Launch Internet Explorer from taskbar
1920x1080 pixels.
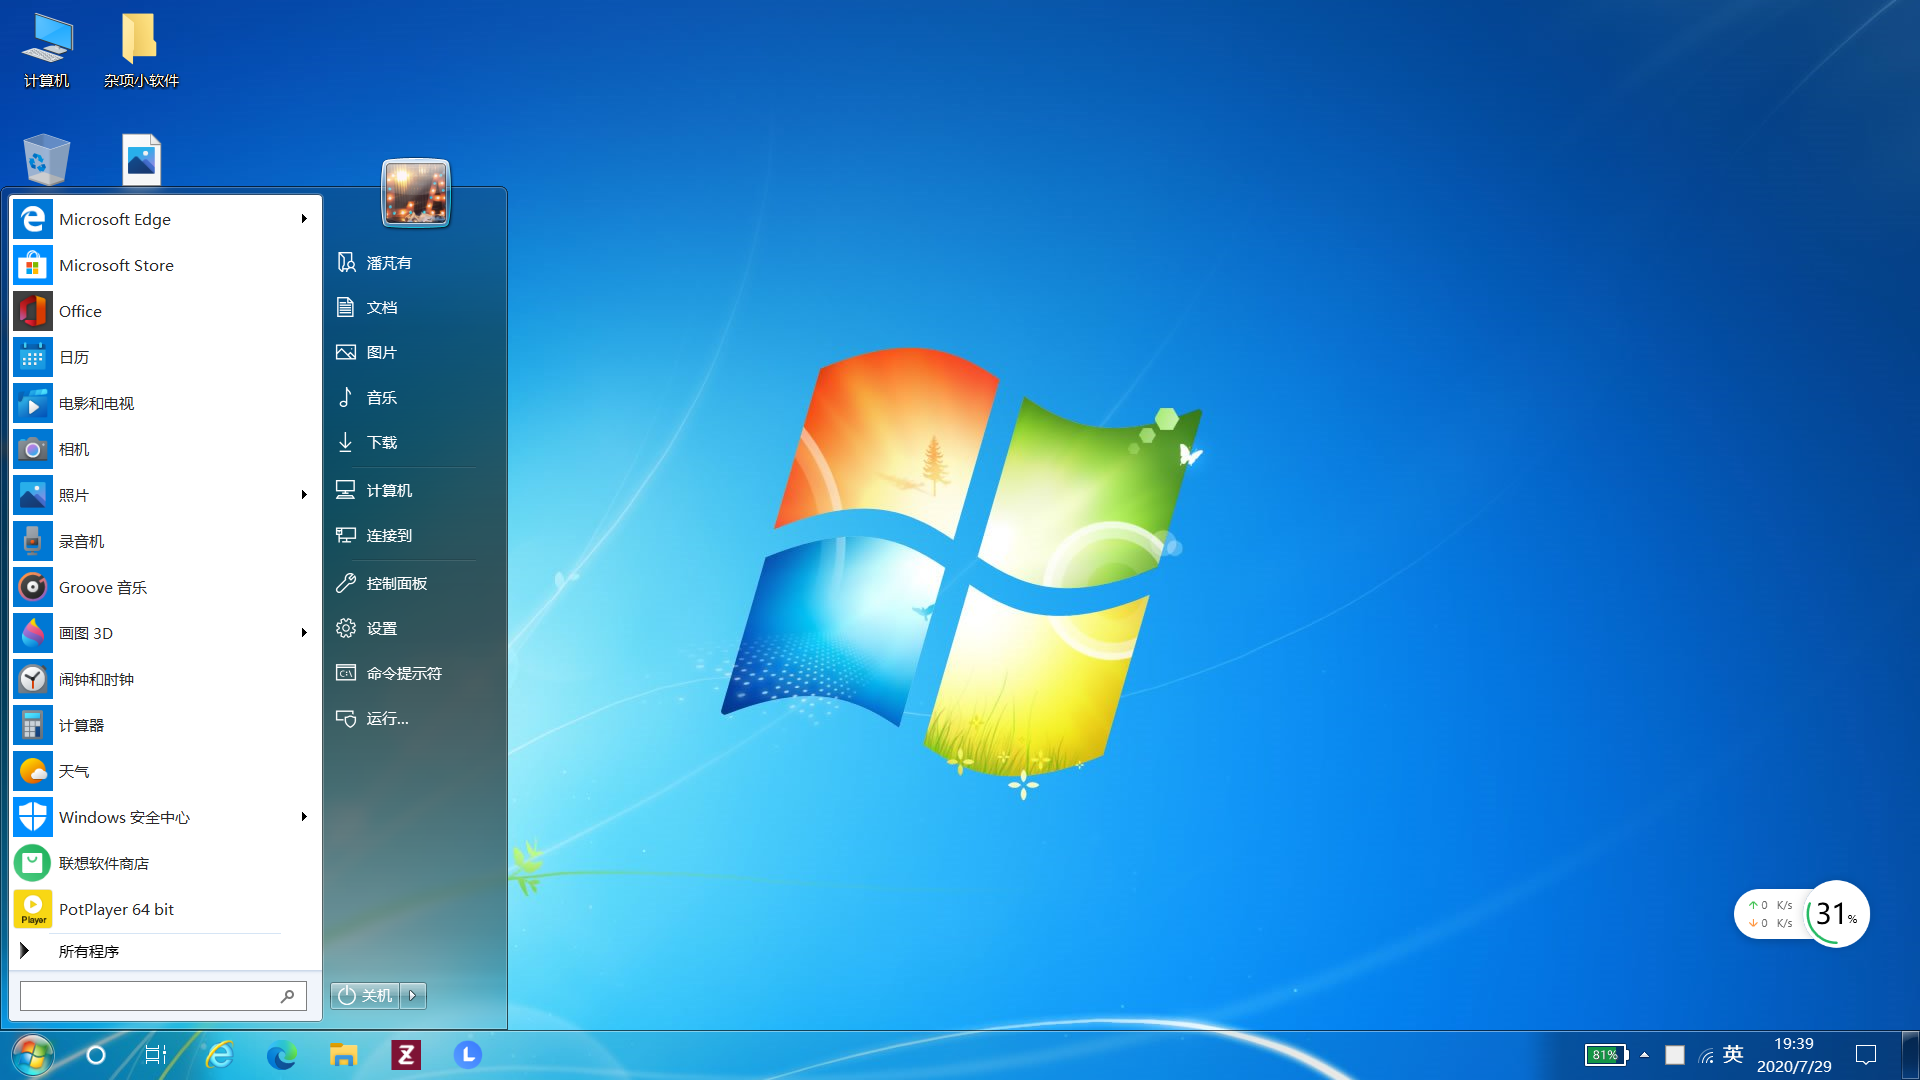[x=219, y=1055]
